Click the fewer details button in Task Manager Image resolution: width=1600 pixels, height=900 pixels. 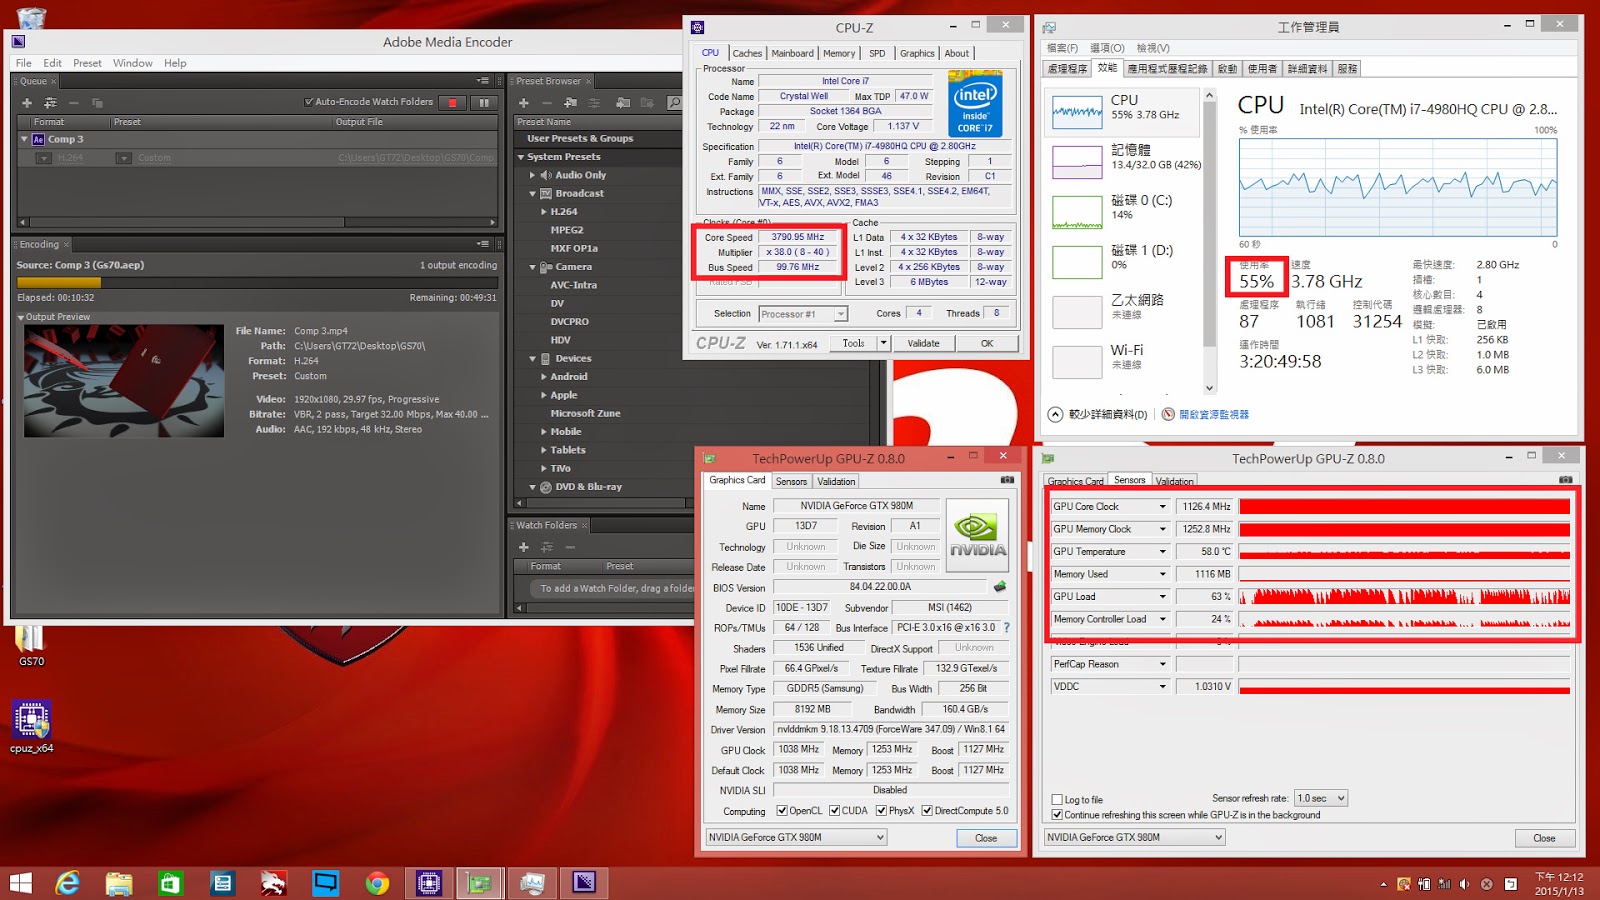point(1098,414)
